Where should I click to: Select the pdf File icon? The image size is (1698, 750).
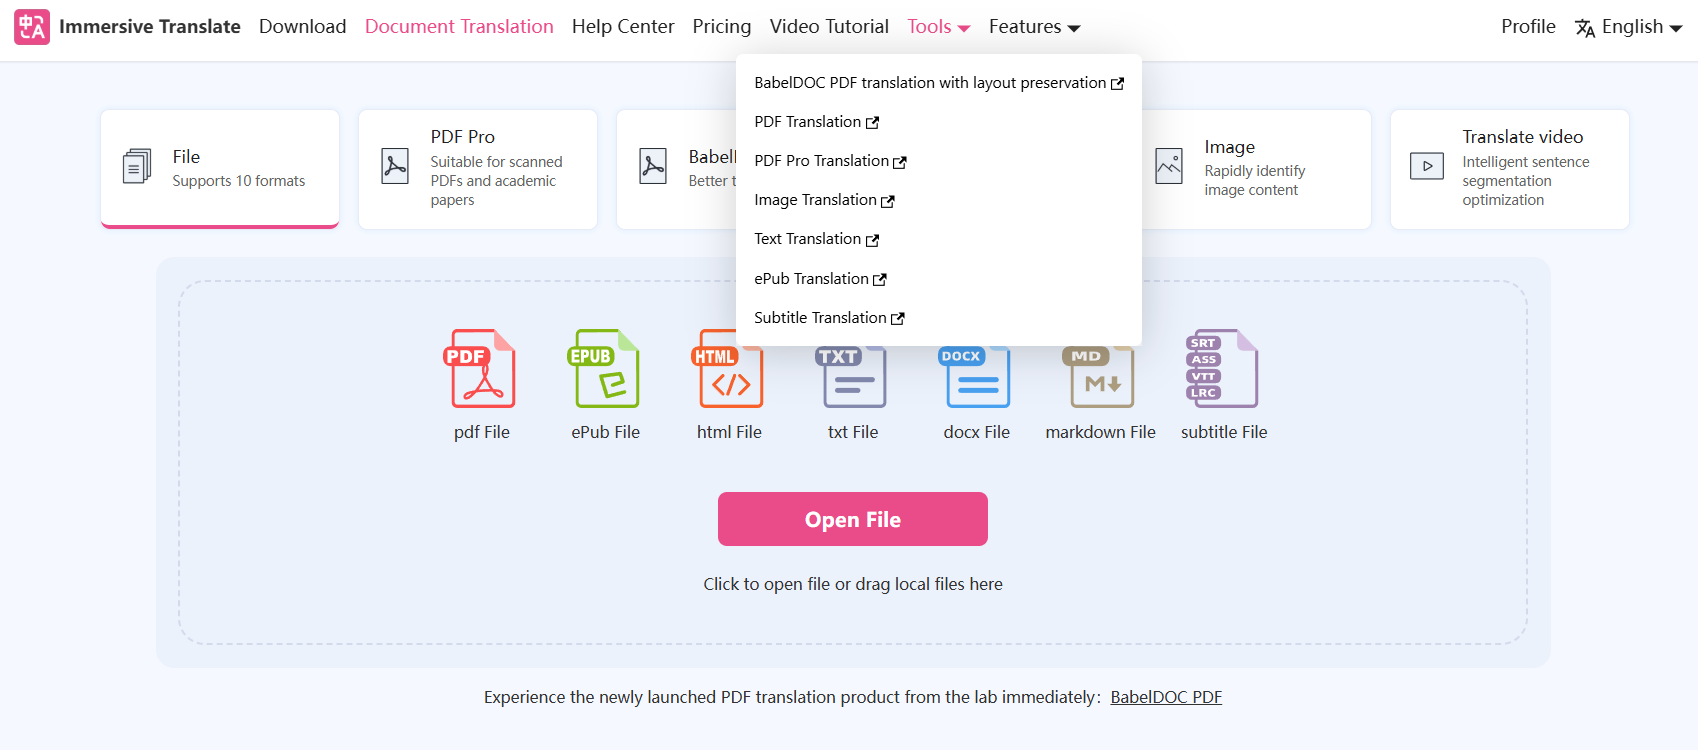pyautogui.click(x=481, y=369)
